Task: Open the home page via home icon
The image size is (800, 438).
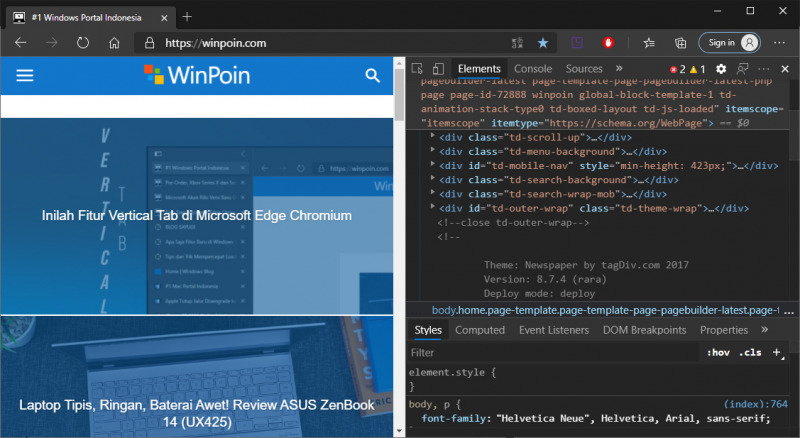Action: point(114,43)
